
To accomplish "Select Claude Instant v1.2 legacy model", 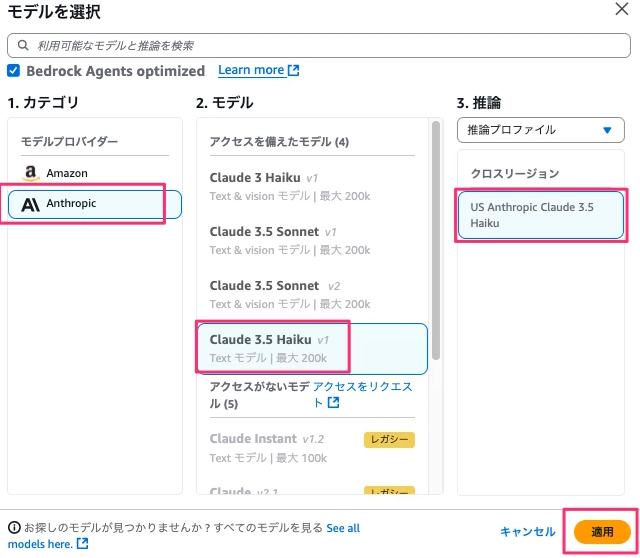I will coord(312,448).
